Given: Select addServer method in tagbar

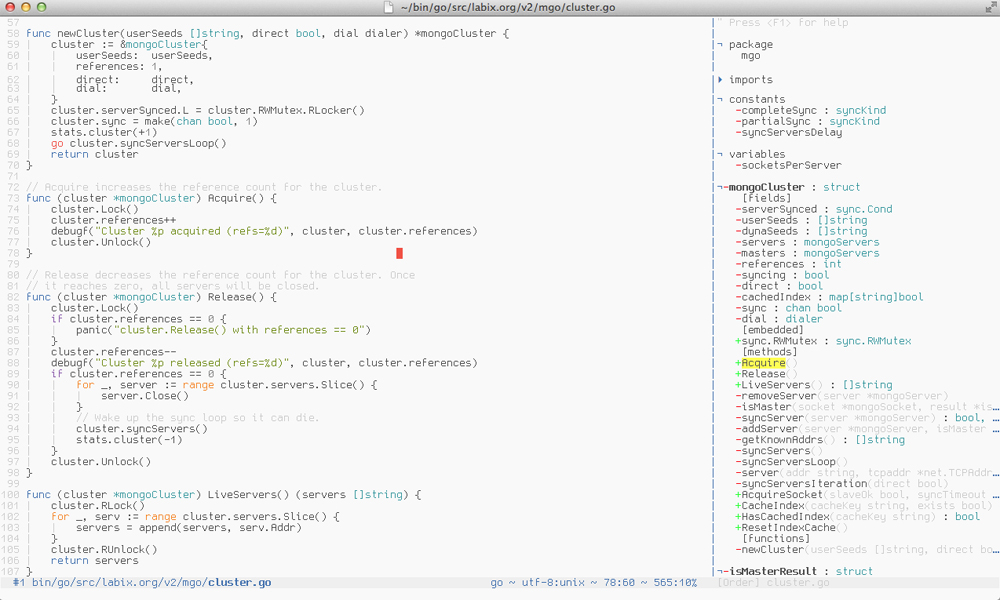Looking at the screenshot, I should click(769, 428).
